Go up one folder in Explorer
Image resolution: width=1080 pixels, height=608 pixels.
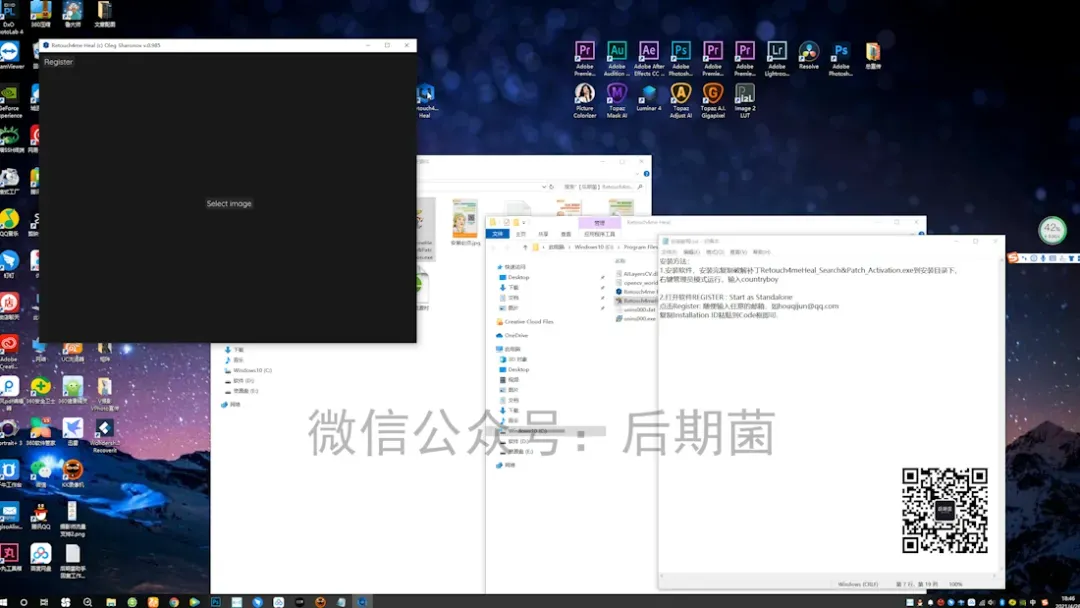pyautogui.click(x=525, y=247)
